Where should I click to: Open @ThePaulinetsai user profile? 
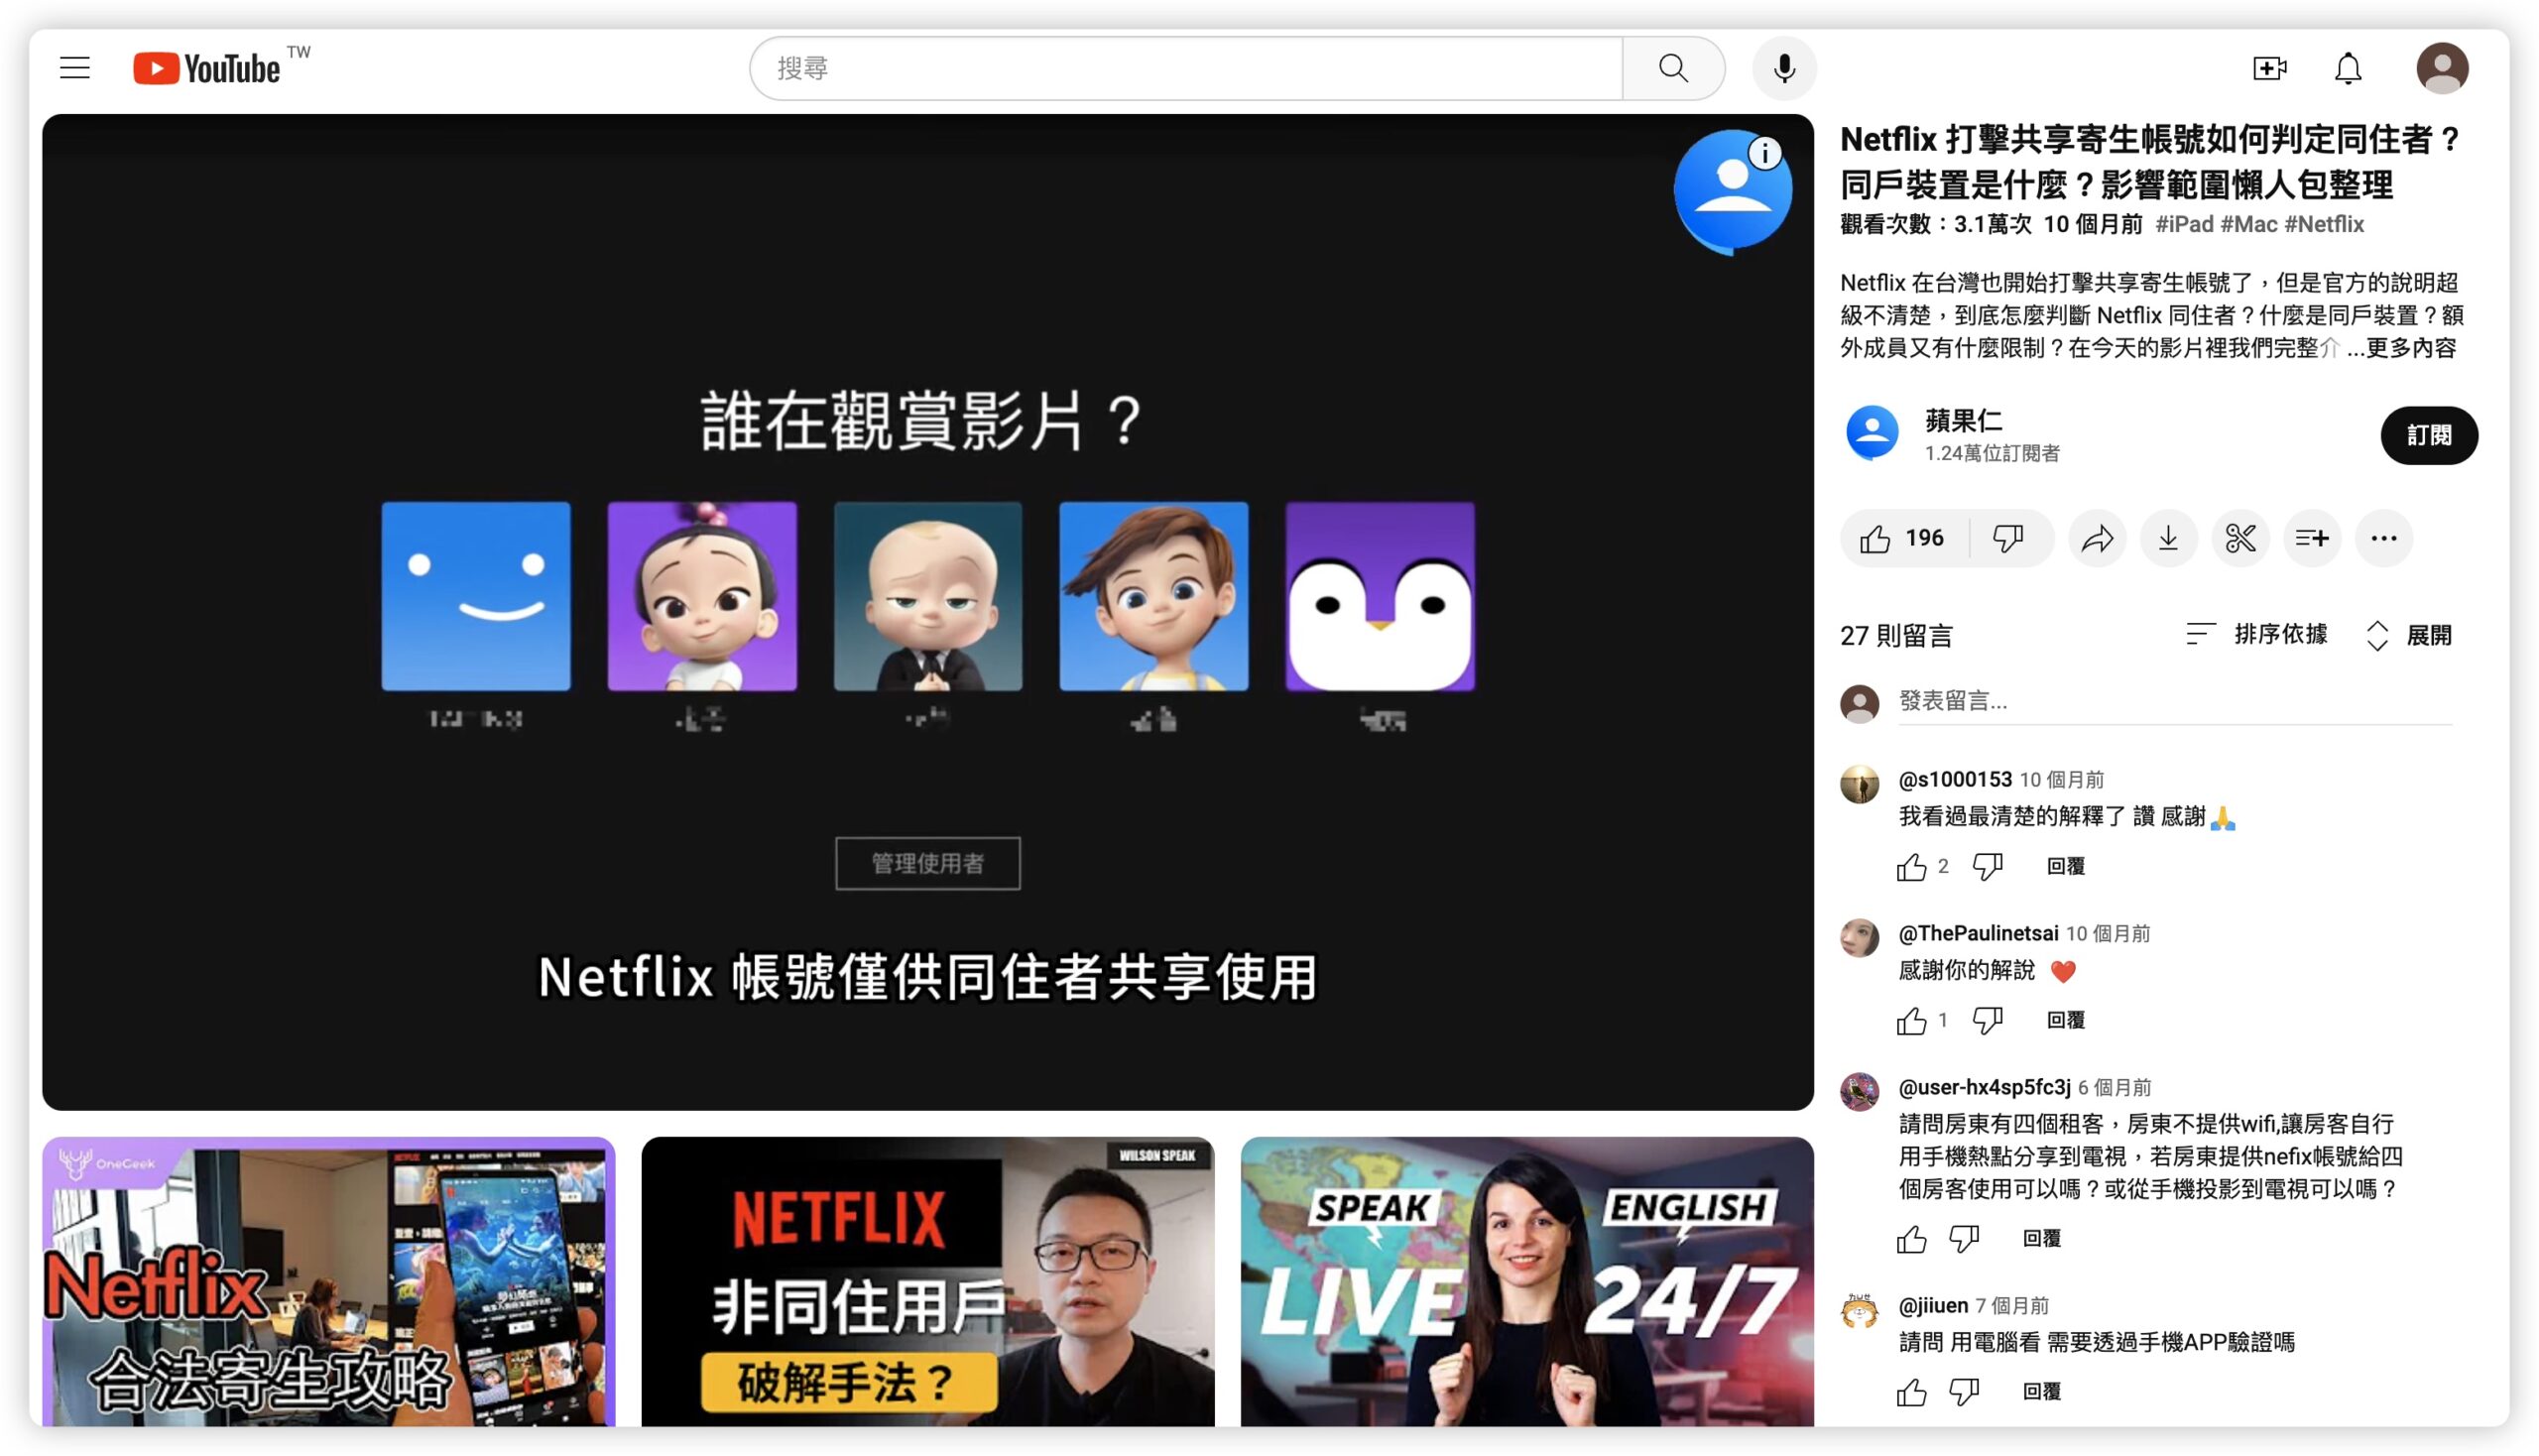coord(1977,933)
